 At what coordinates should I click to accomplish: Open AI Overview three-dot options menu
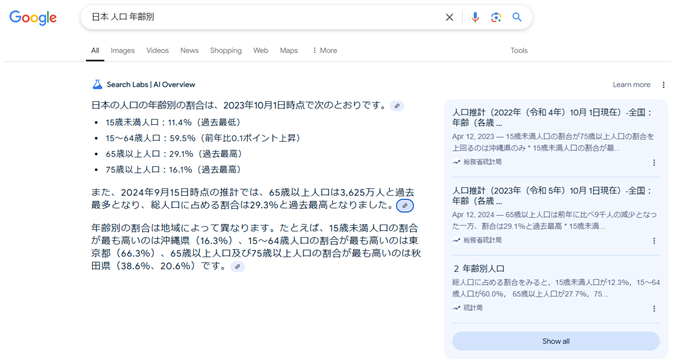pos(664,85)
